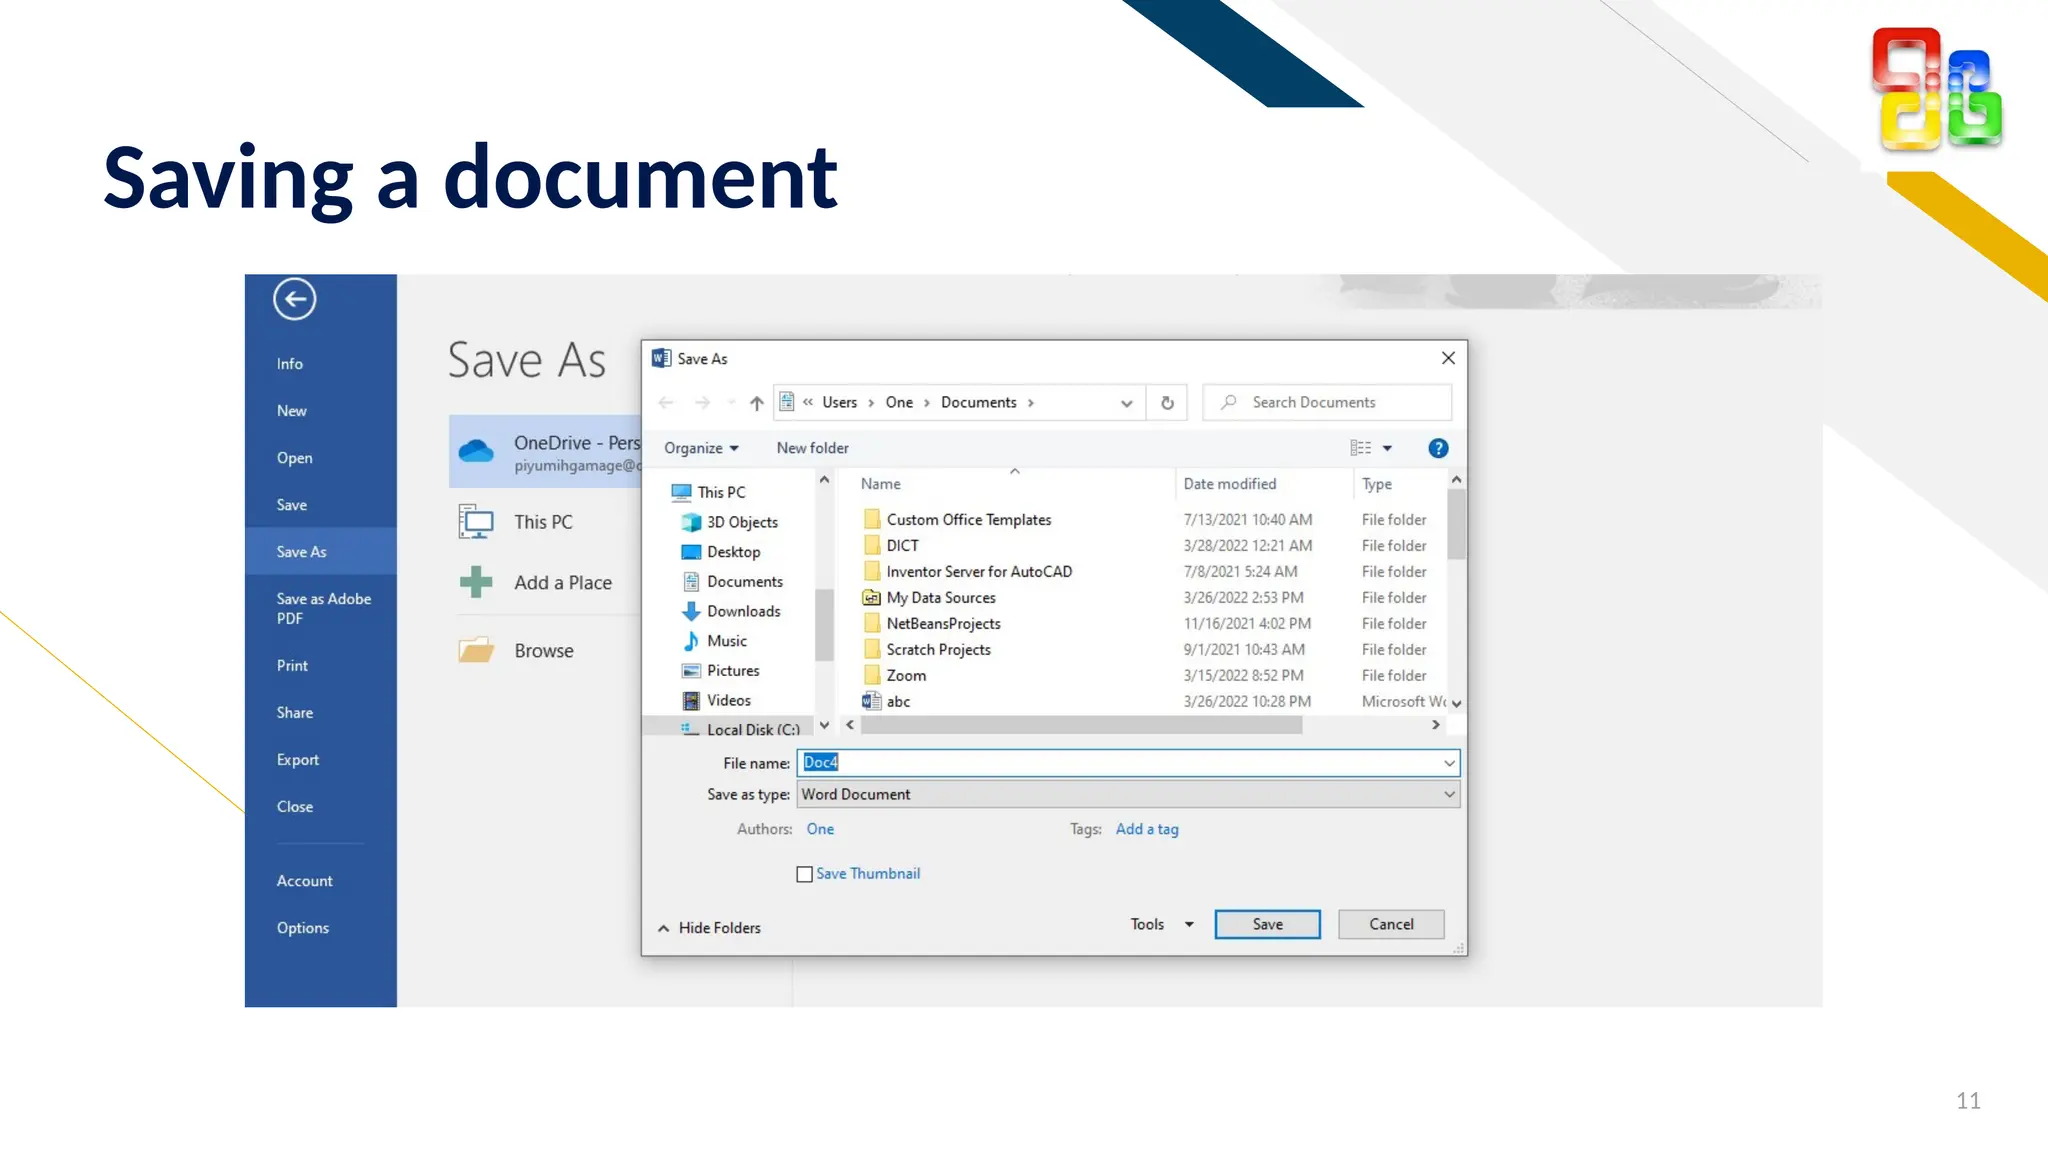The height and width of the screenshot is (1152, 2048).
Task: Click the Change your view icon
Action: coord(1361,448)
